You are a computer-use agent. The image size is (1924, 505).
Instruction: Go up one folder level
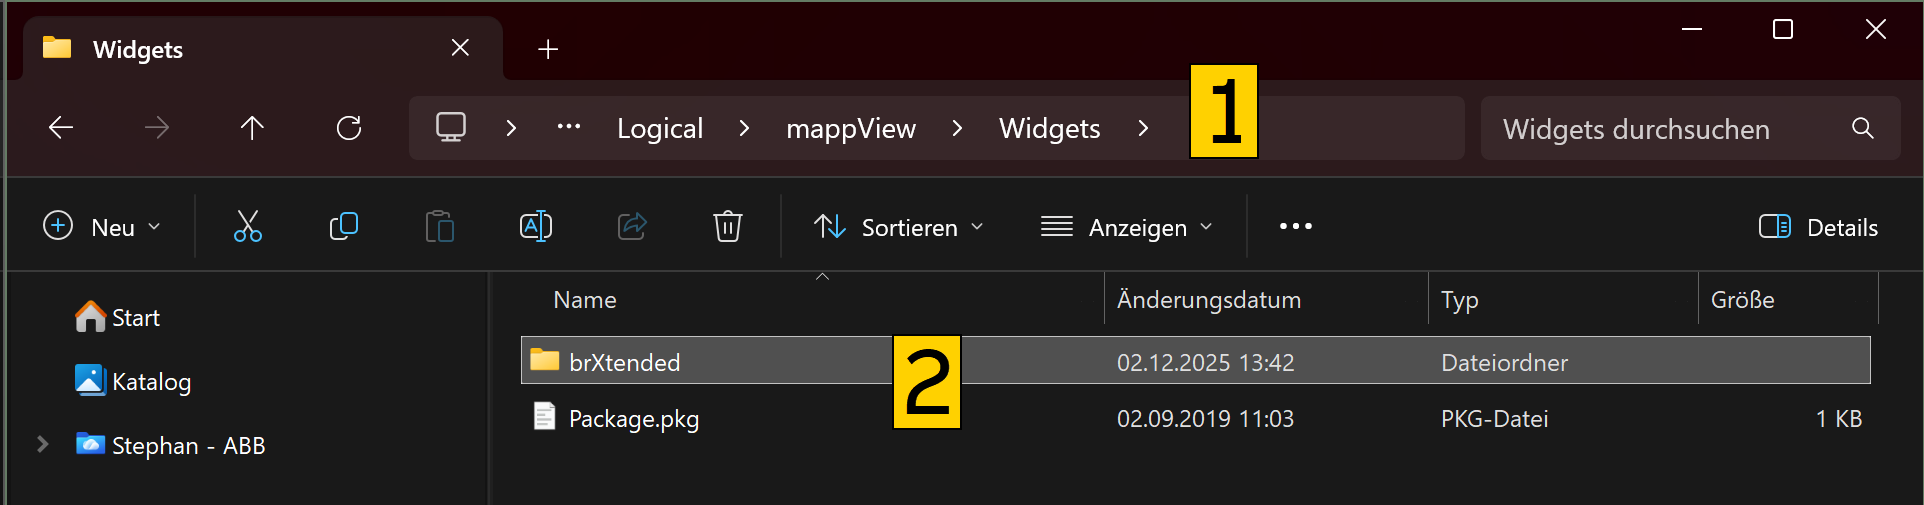pos(252,128)
